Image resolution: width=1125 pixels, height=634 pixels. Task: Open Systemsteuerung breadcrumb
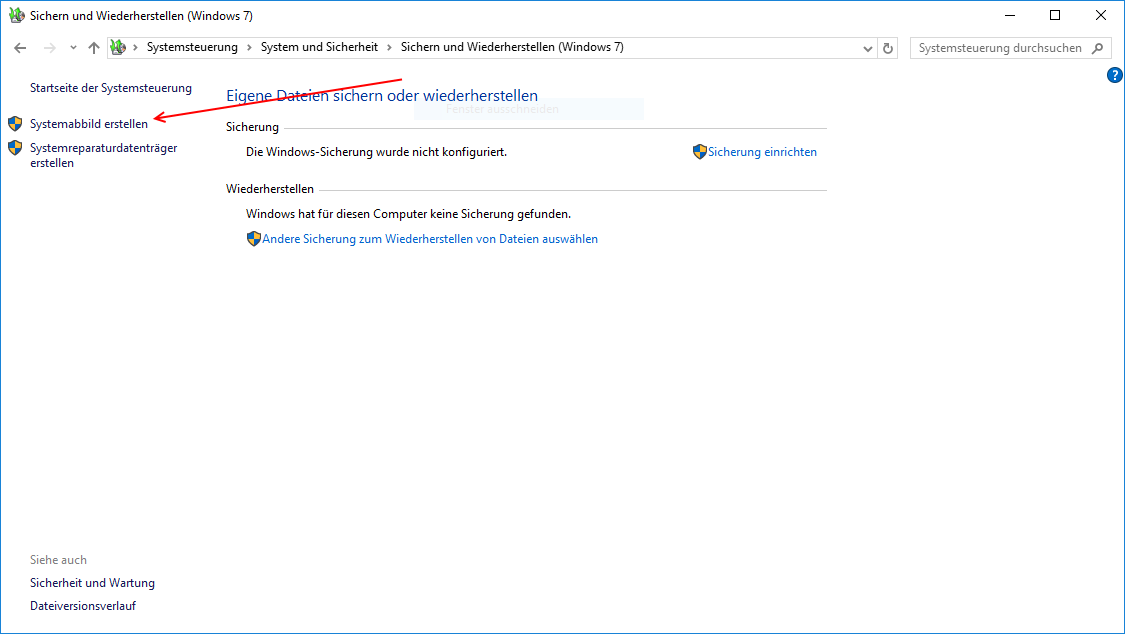tap(192, 47)
